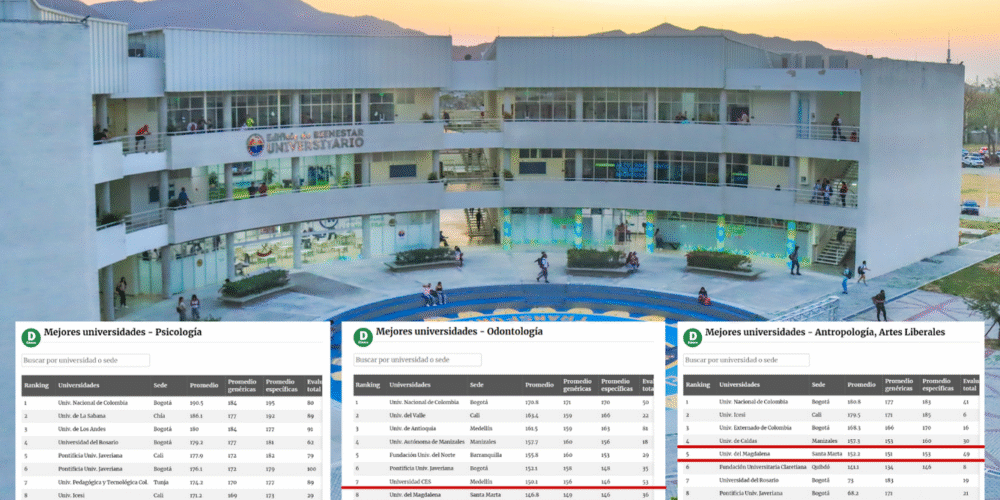The image size is (1000, 500).
Task: Sort Antropología table by Promedio genéricas header
Action: point(899,385)
